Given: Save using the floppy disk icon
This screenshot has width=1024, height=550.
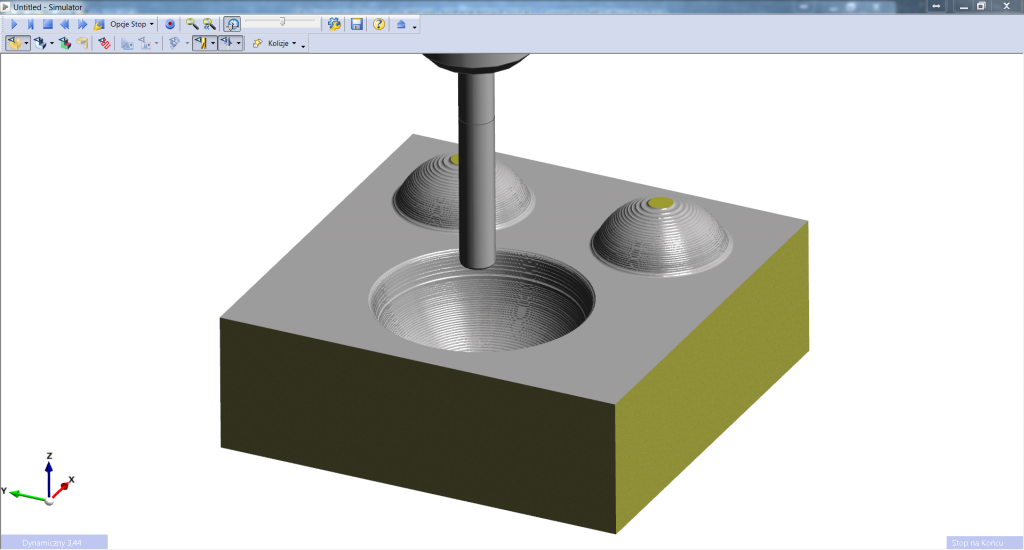Looking at the screenshot, I should pos(356,24).
